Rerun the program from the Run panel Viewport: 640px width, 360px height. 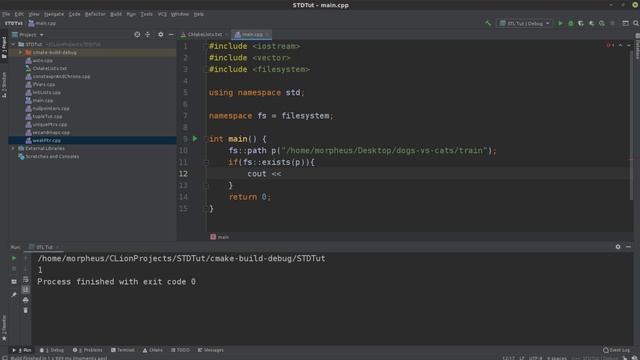point(14,258)
